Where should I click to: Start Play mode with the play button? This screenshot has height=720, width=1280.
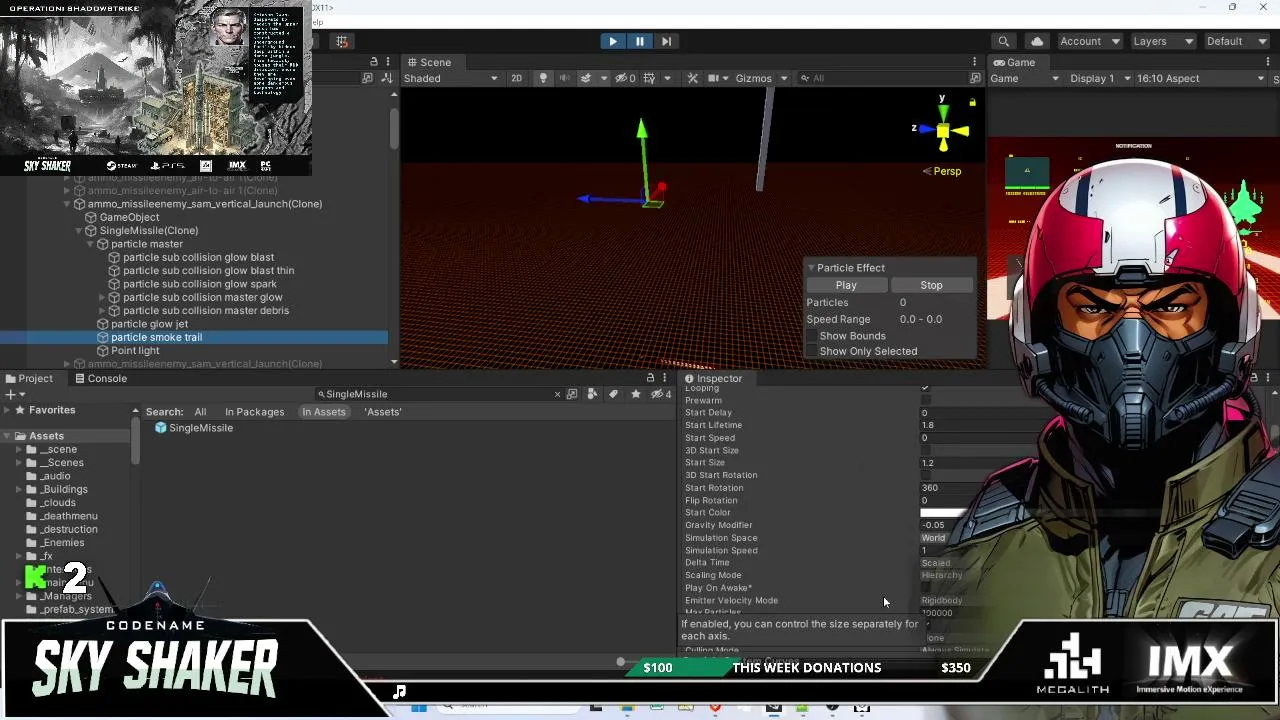[x=612, y=41]
